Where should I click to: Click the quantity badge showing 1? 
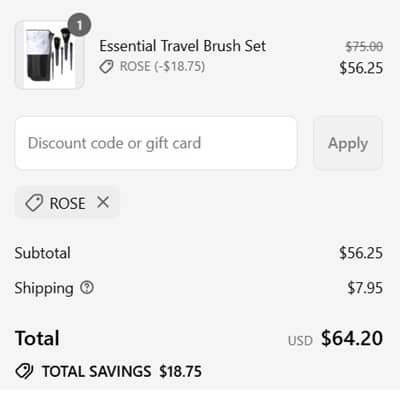pos(79,25)
